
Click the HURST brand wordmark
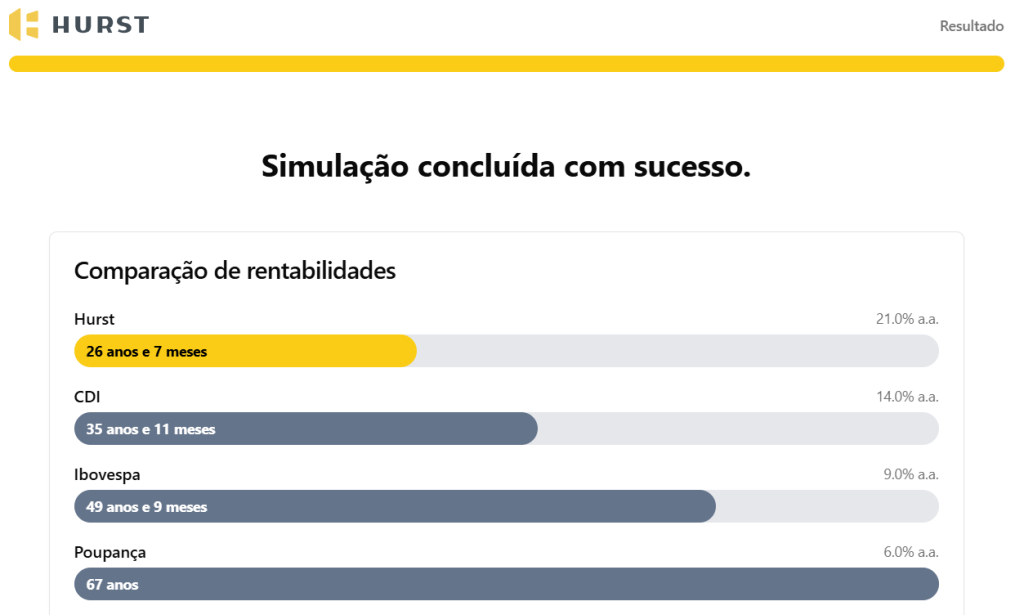(x=101, y=25)
